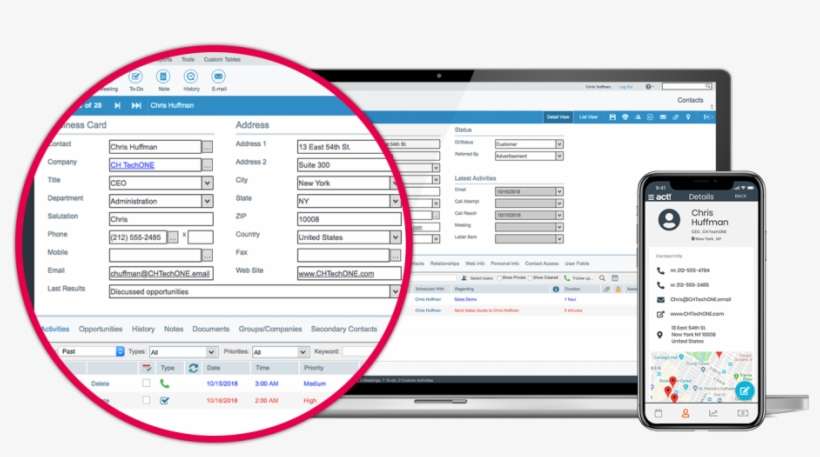Image resolution: width=820 pixels, height=457 pixels.
Task: Expand Last Results Discussed opportunities dropdown
Action: (x=395, y=292)
